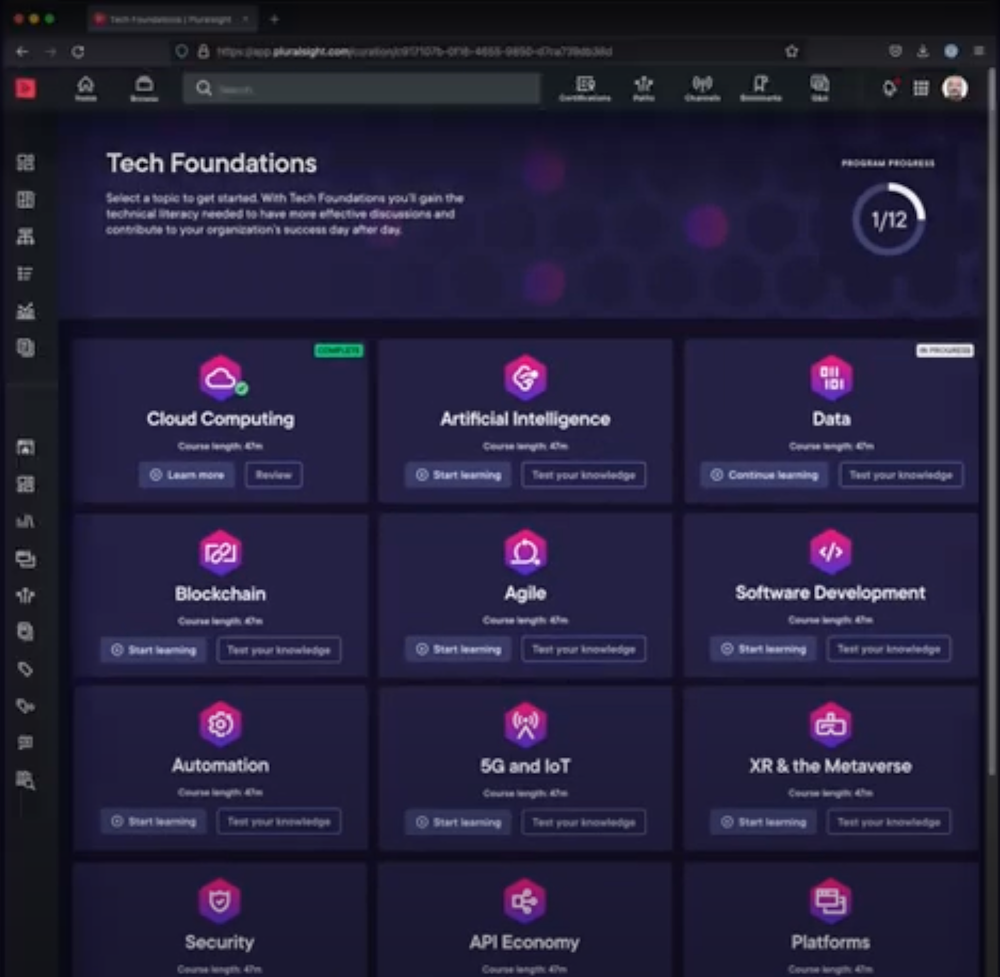Screen dimensions: 1000x977
Task: Click Continue learning on the Data card
Action: point(763,475)
